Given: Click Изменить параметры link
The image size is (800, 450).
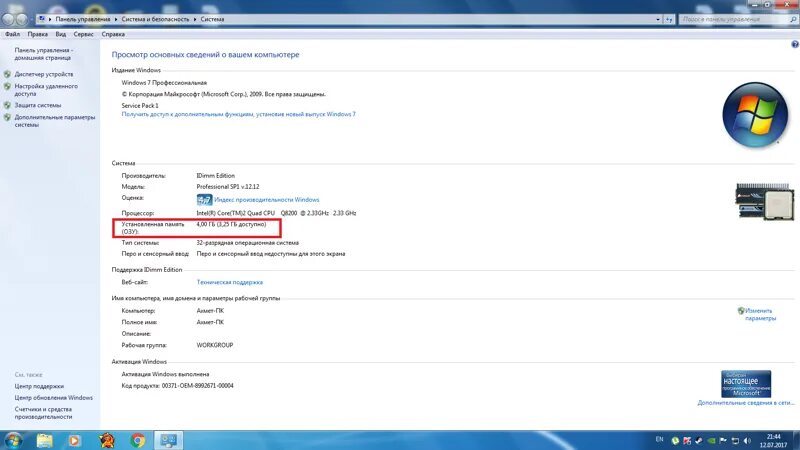Looking at the screenshot, I should tap(760, 314).
